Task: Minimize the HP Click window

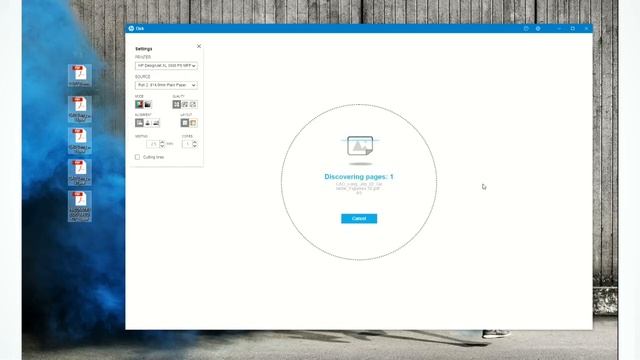Action: [559, 29]
